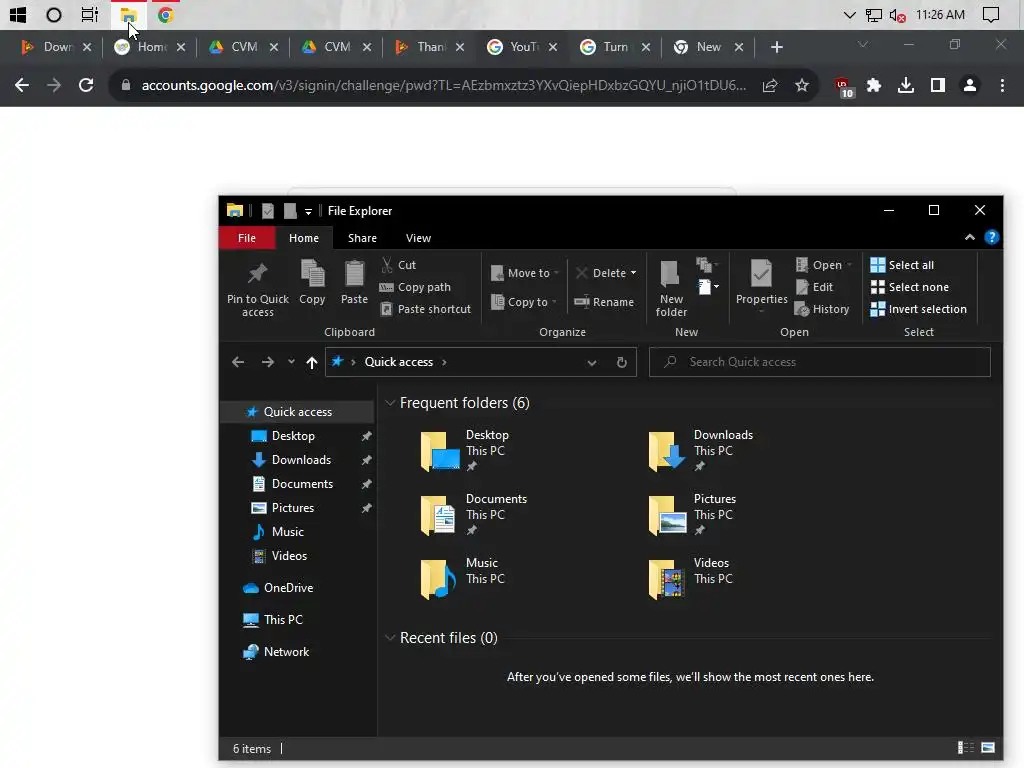The width and height of the screenshot is (1024, 768).
Task: Click Select all
Action: (x=902, y=264)
